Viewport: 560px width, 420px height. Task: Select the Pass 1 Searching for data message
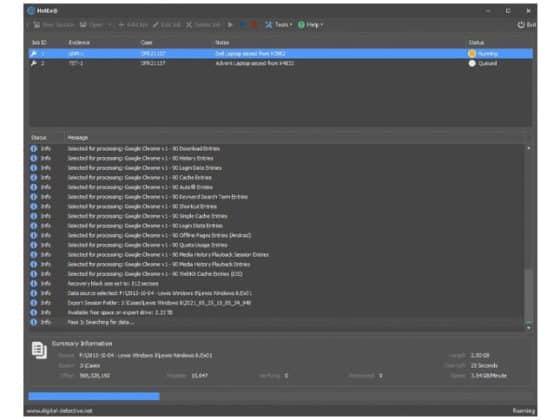(x=101, y=322)
